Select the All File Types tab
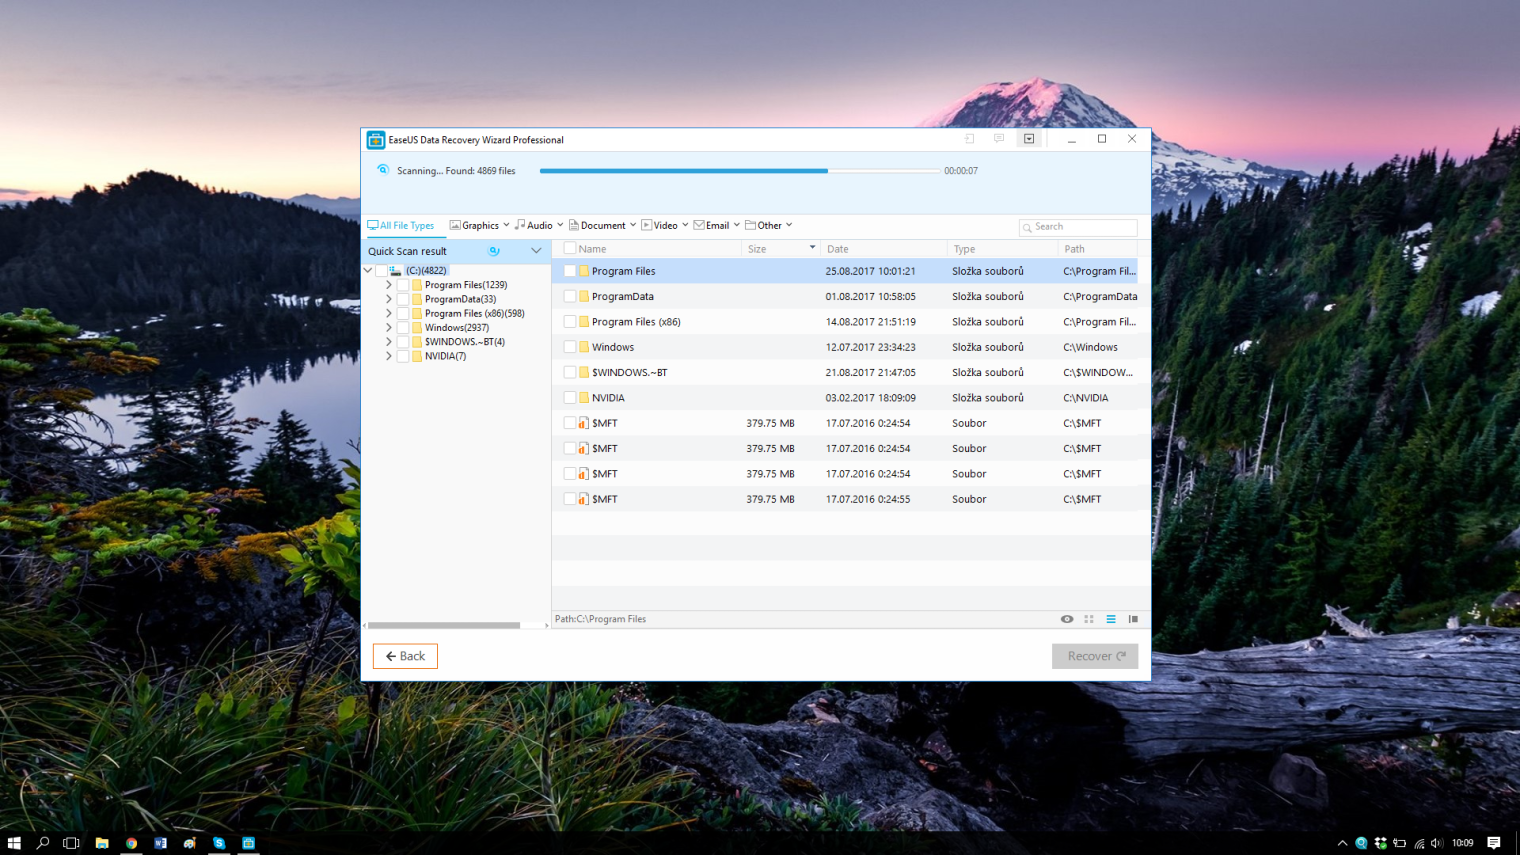Viewport: 1520px width, 855px height. (x=401, y=226)
